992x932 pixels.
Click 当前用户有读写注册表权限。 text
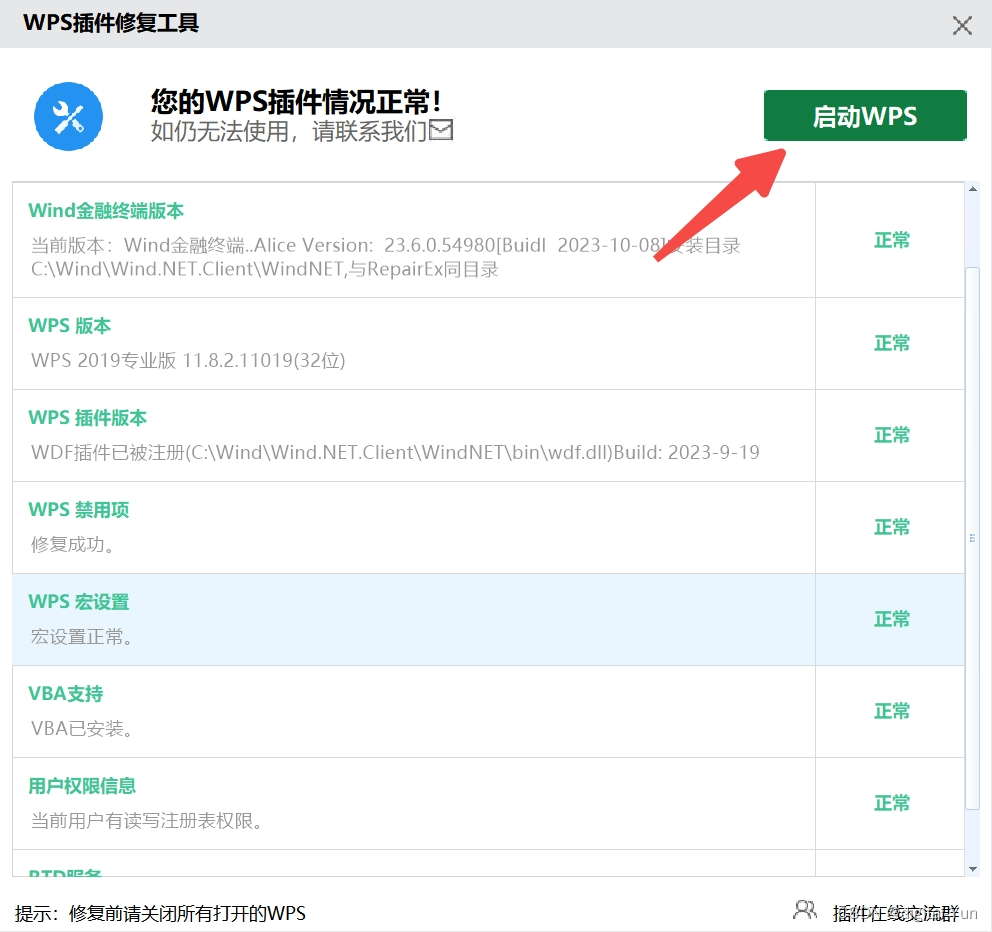147,821
